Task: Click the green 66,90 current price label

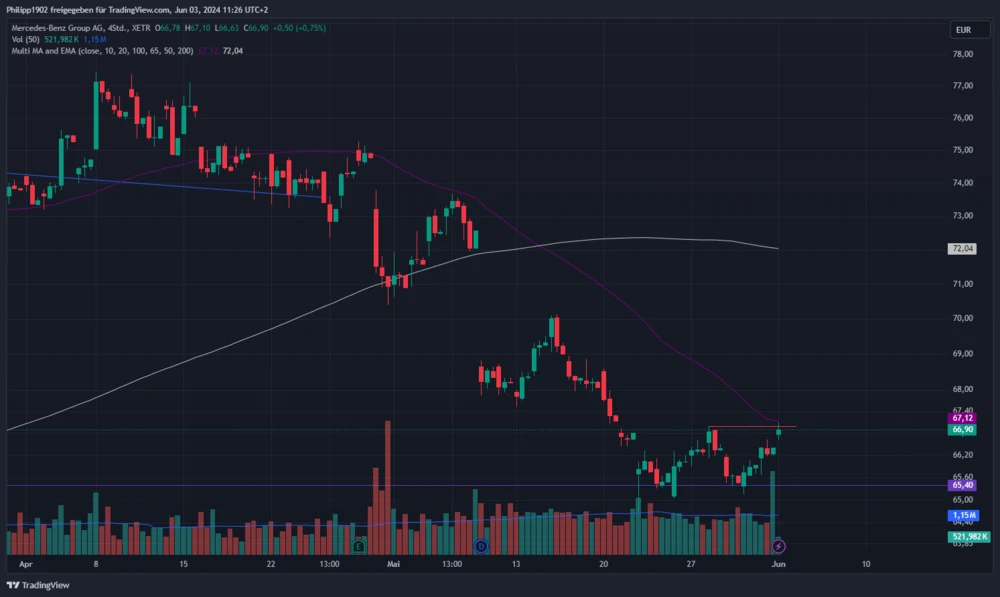Action: point(963,430)
